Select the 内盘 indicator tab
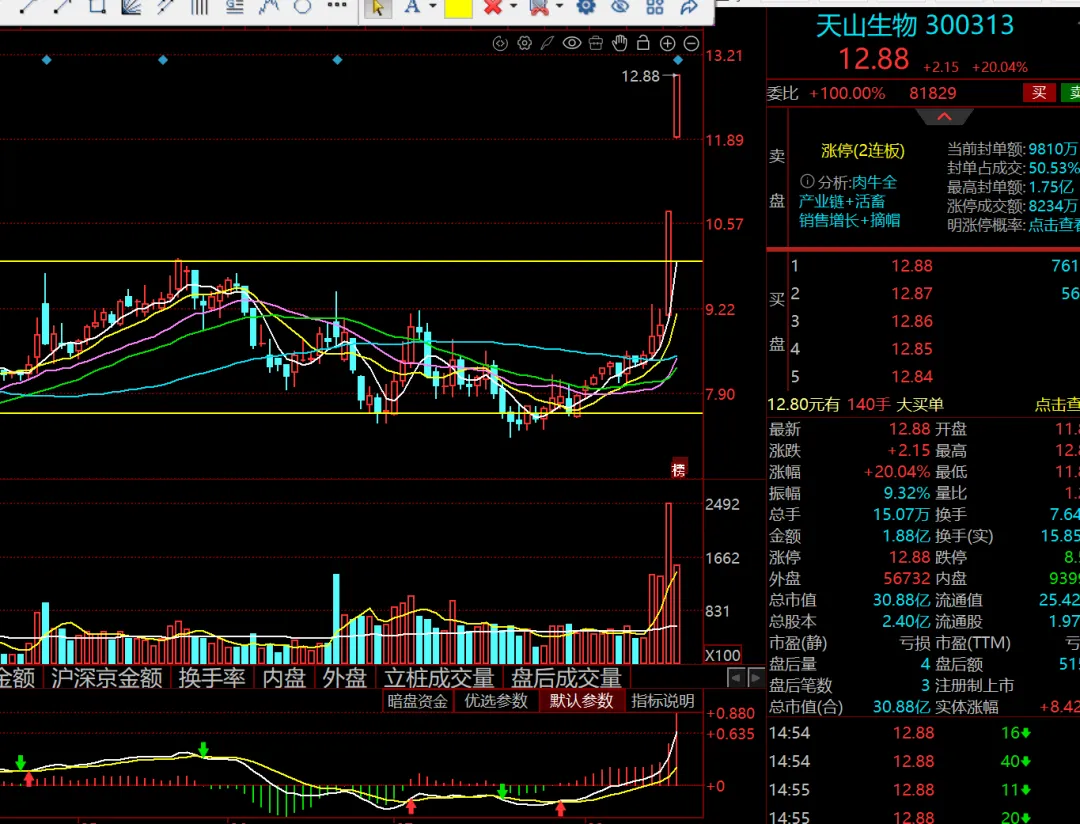The image size is (1080, 824). 284,678
